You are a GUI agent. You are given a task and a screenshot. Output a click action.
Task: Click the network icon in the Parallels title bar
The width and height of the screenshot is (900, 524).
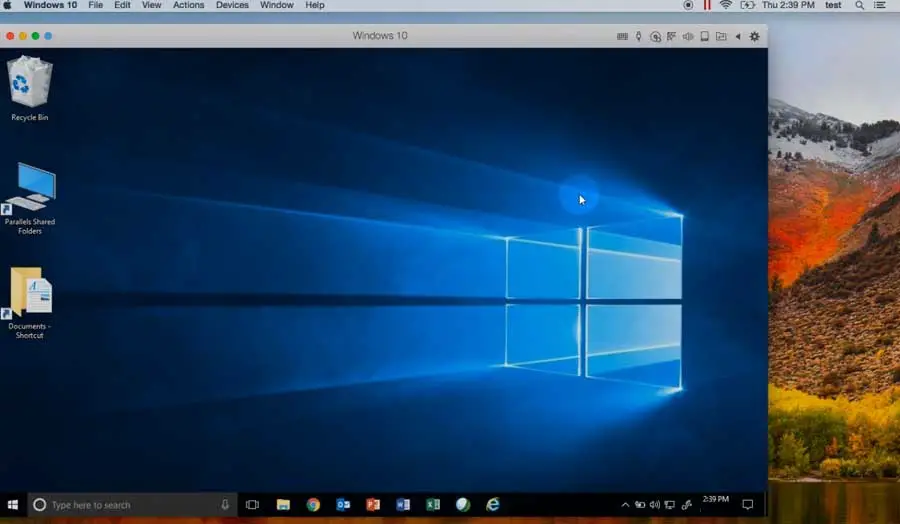point(671,36)
